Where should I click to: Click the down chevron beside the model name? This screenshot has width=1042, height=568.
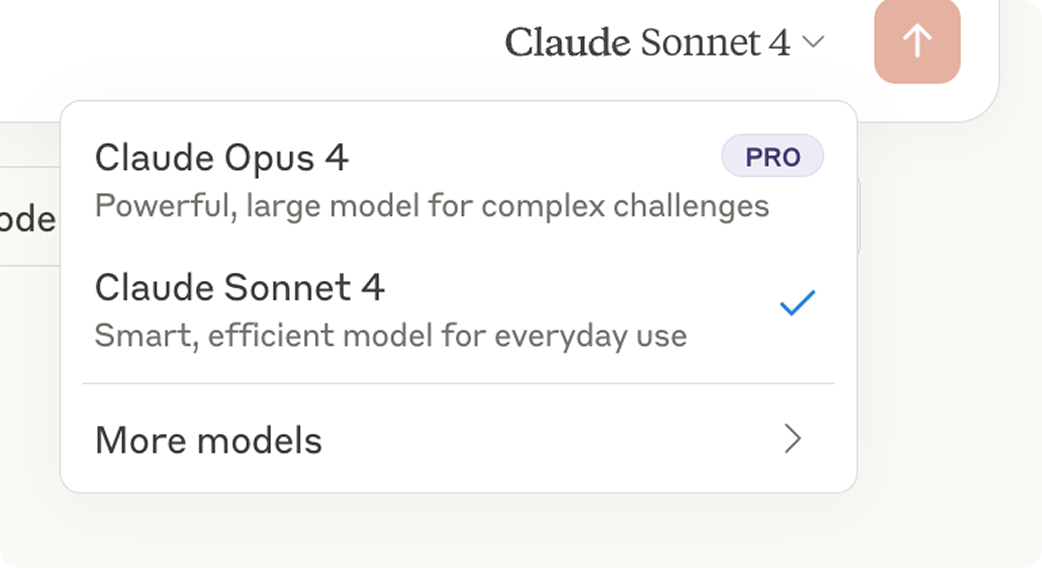(x=813, y=42)
